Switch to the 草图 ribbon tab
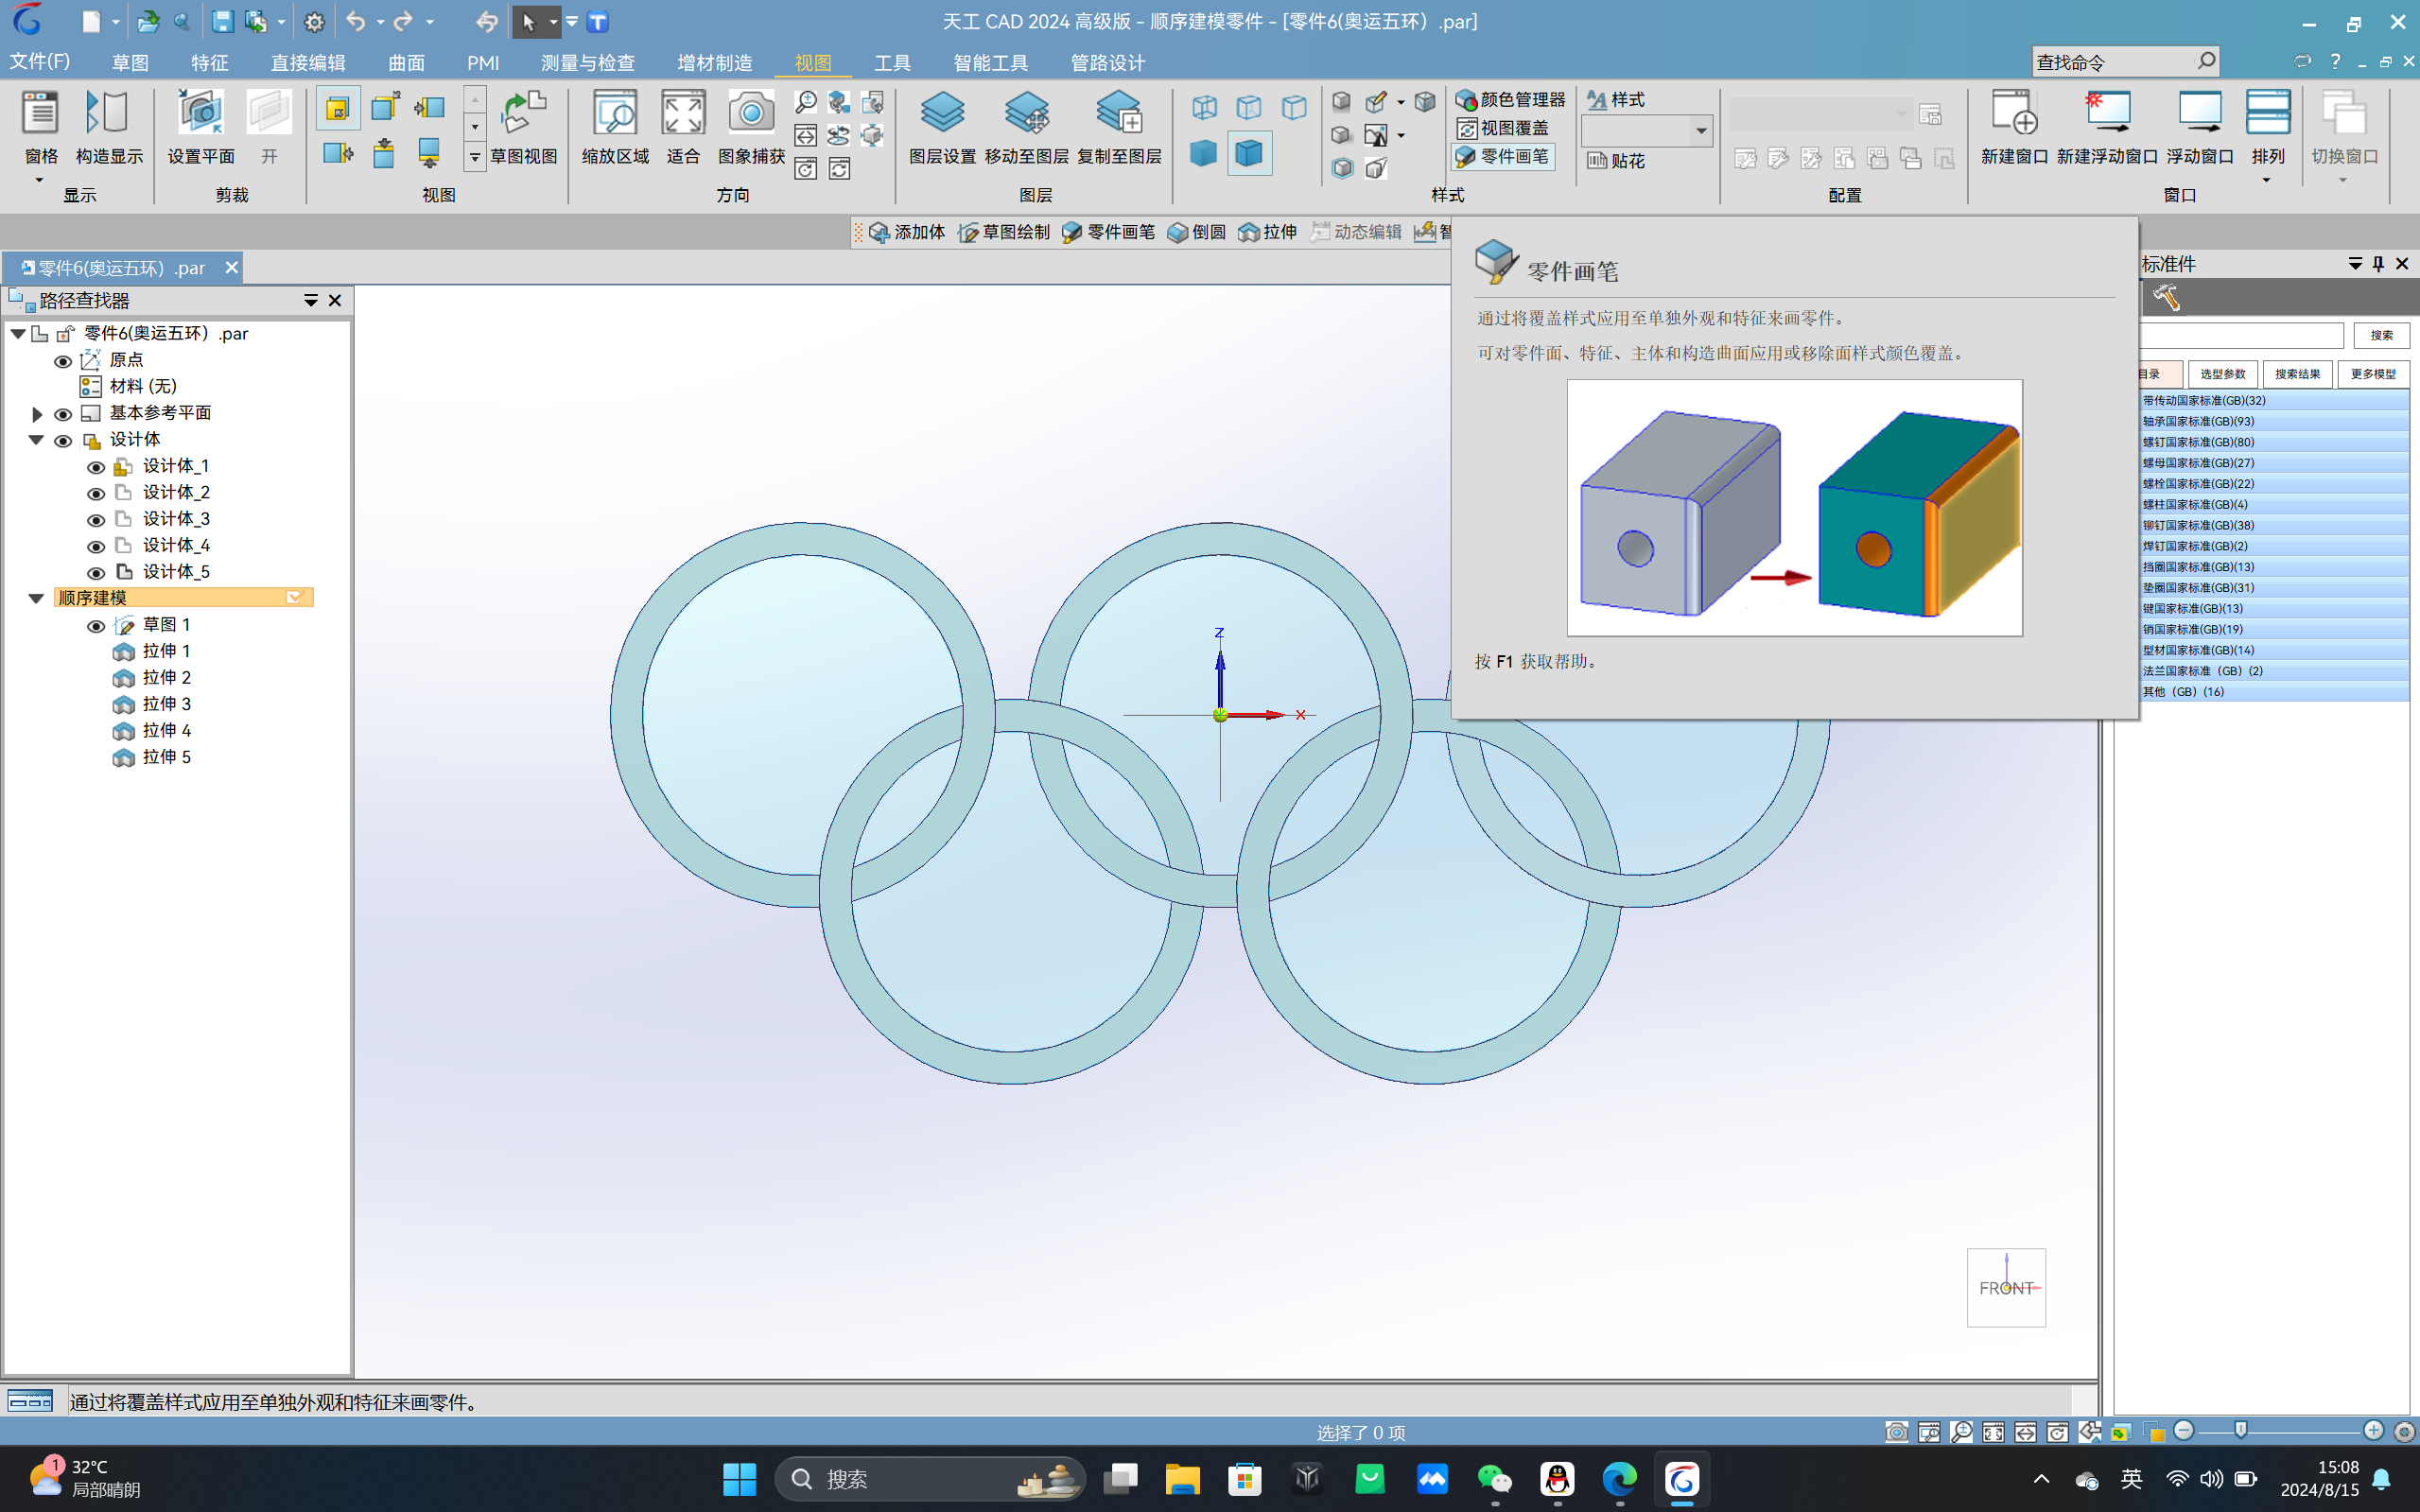This screenshot has width=2420, height=1512. click(130, 63)
